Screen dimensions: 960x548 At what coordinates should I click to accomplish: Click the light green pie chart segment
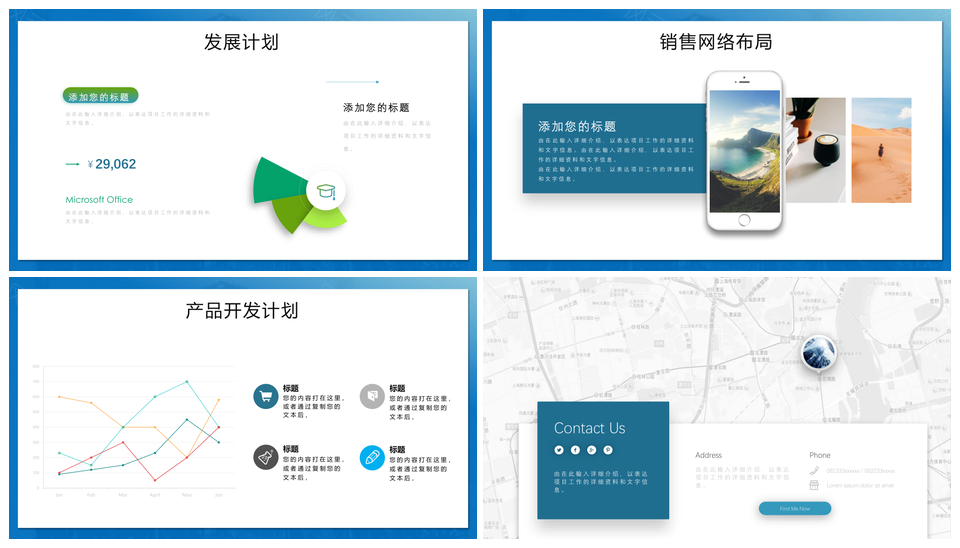(x=326, y=218)
